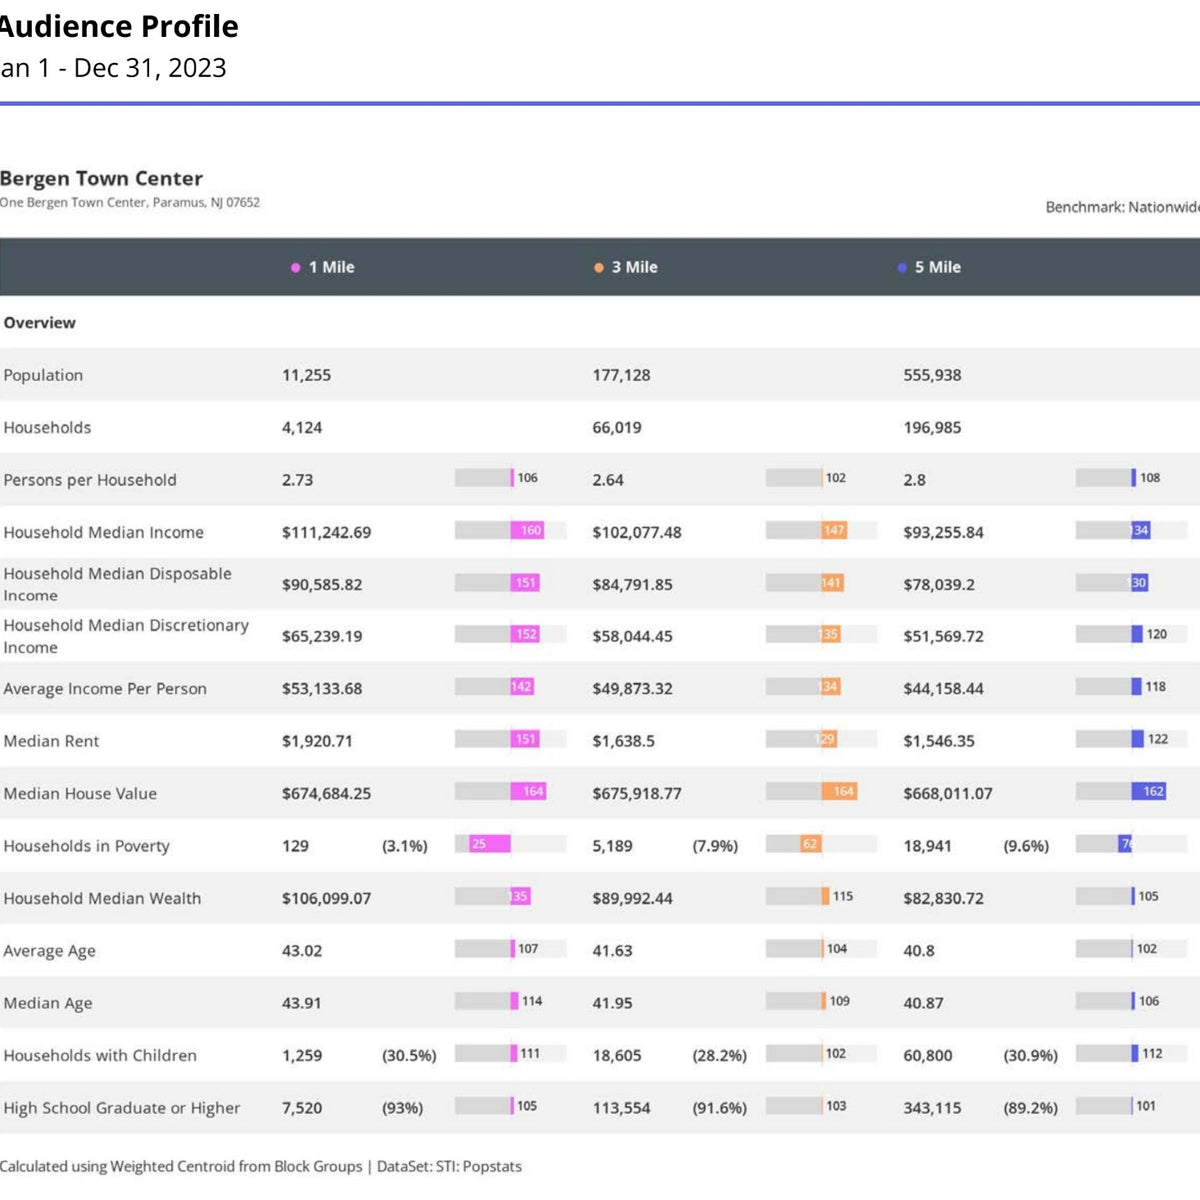Click the pink Households in Poverty bar 25

tap(483, 844)
